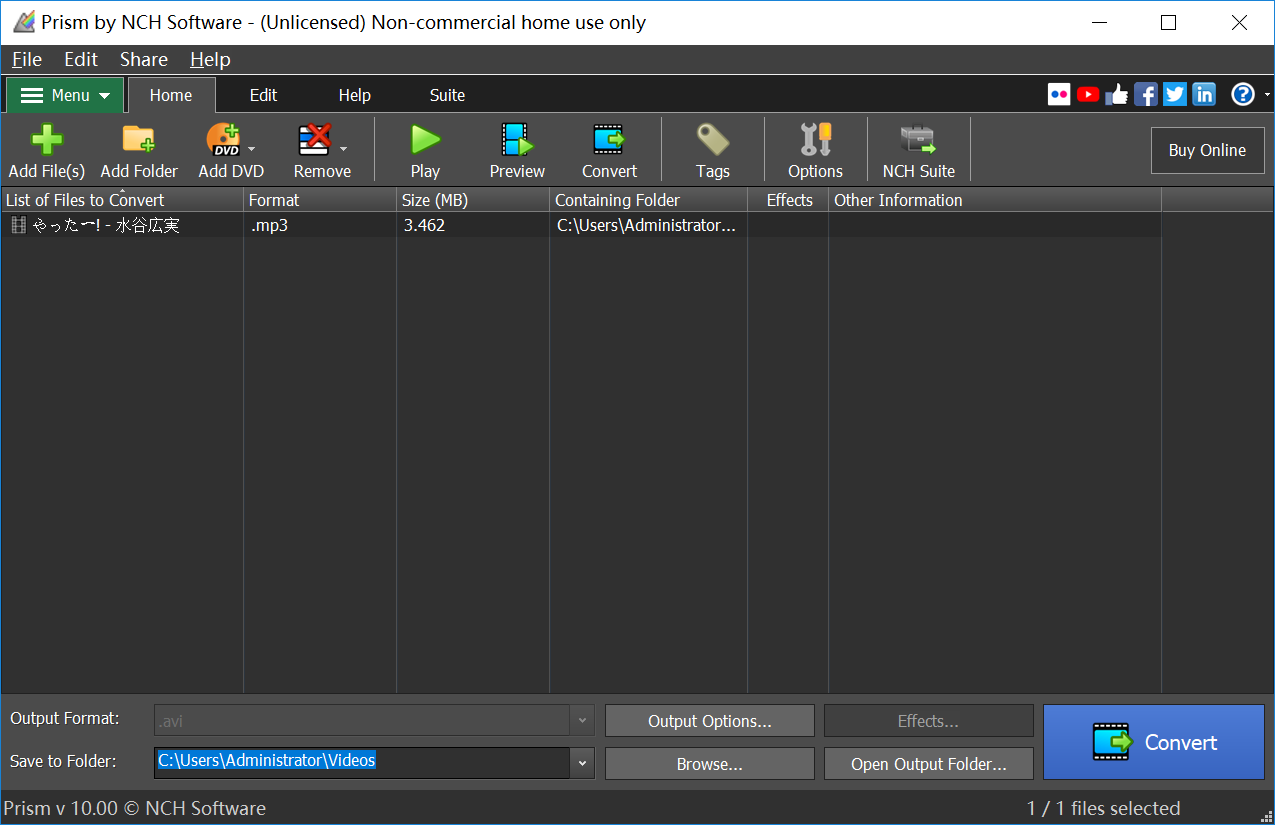Click the Add Folder toolbar icon
Image resolution: width=1275 pixels, height=825 pixels.
point(139,150)
